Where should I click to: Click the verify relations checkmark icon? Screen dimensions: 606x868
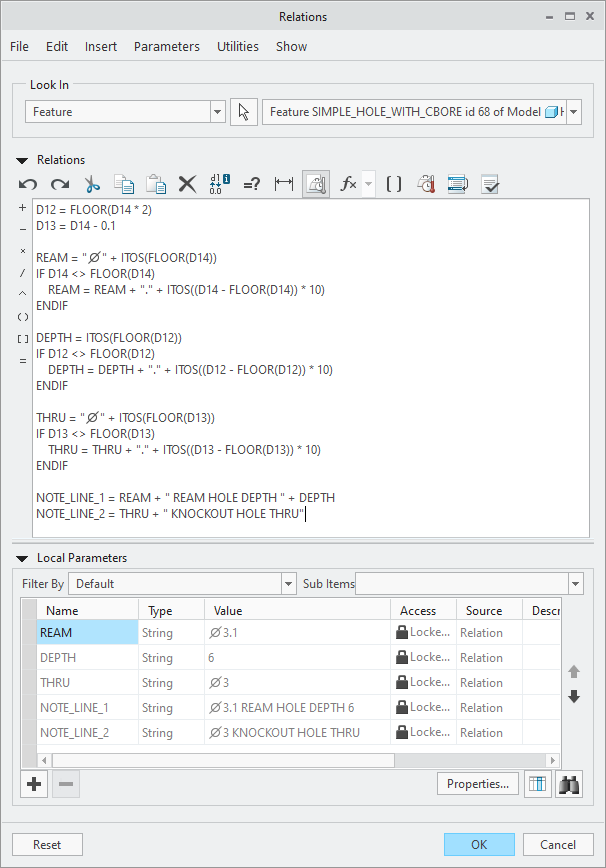point(490,184)
